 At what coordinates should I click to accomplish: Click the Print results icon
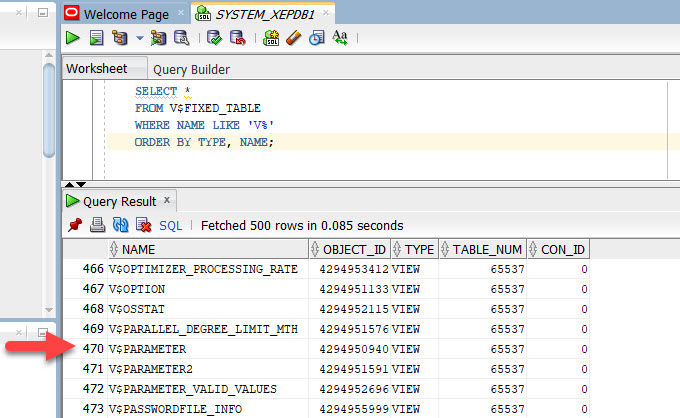point(98,225)
